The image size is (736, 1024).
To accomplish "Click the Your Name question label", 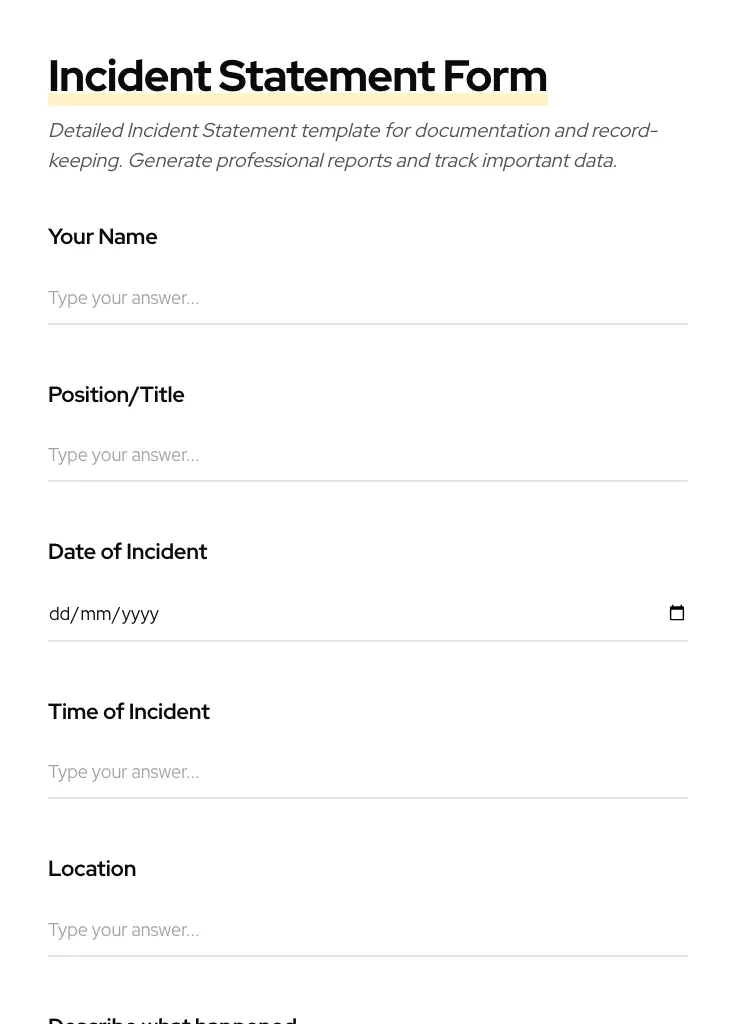I will (x=102, y=237).
